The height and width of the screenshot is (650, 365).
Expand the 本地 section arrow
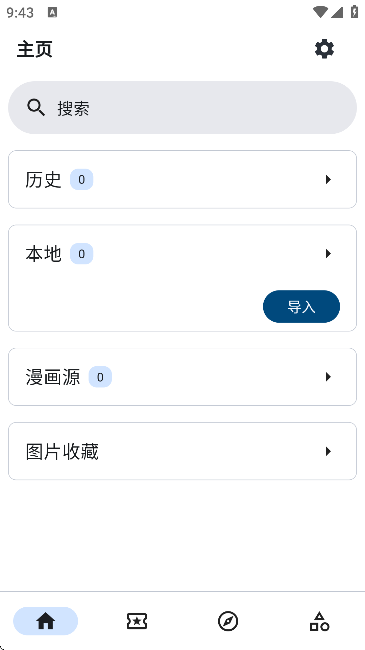click(328, 253)
